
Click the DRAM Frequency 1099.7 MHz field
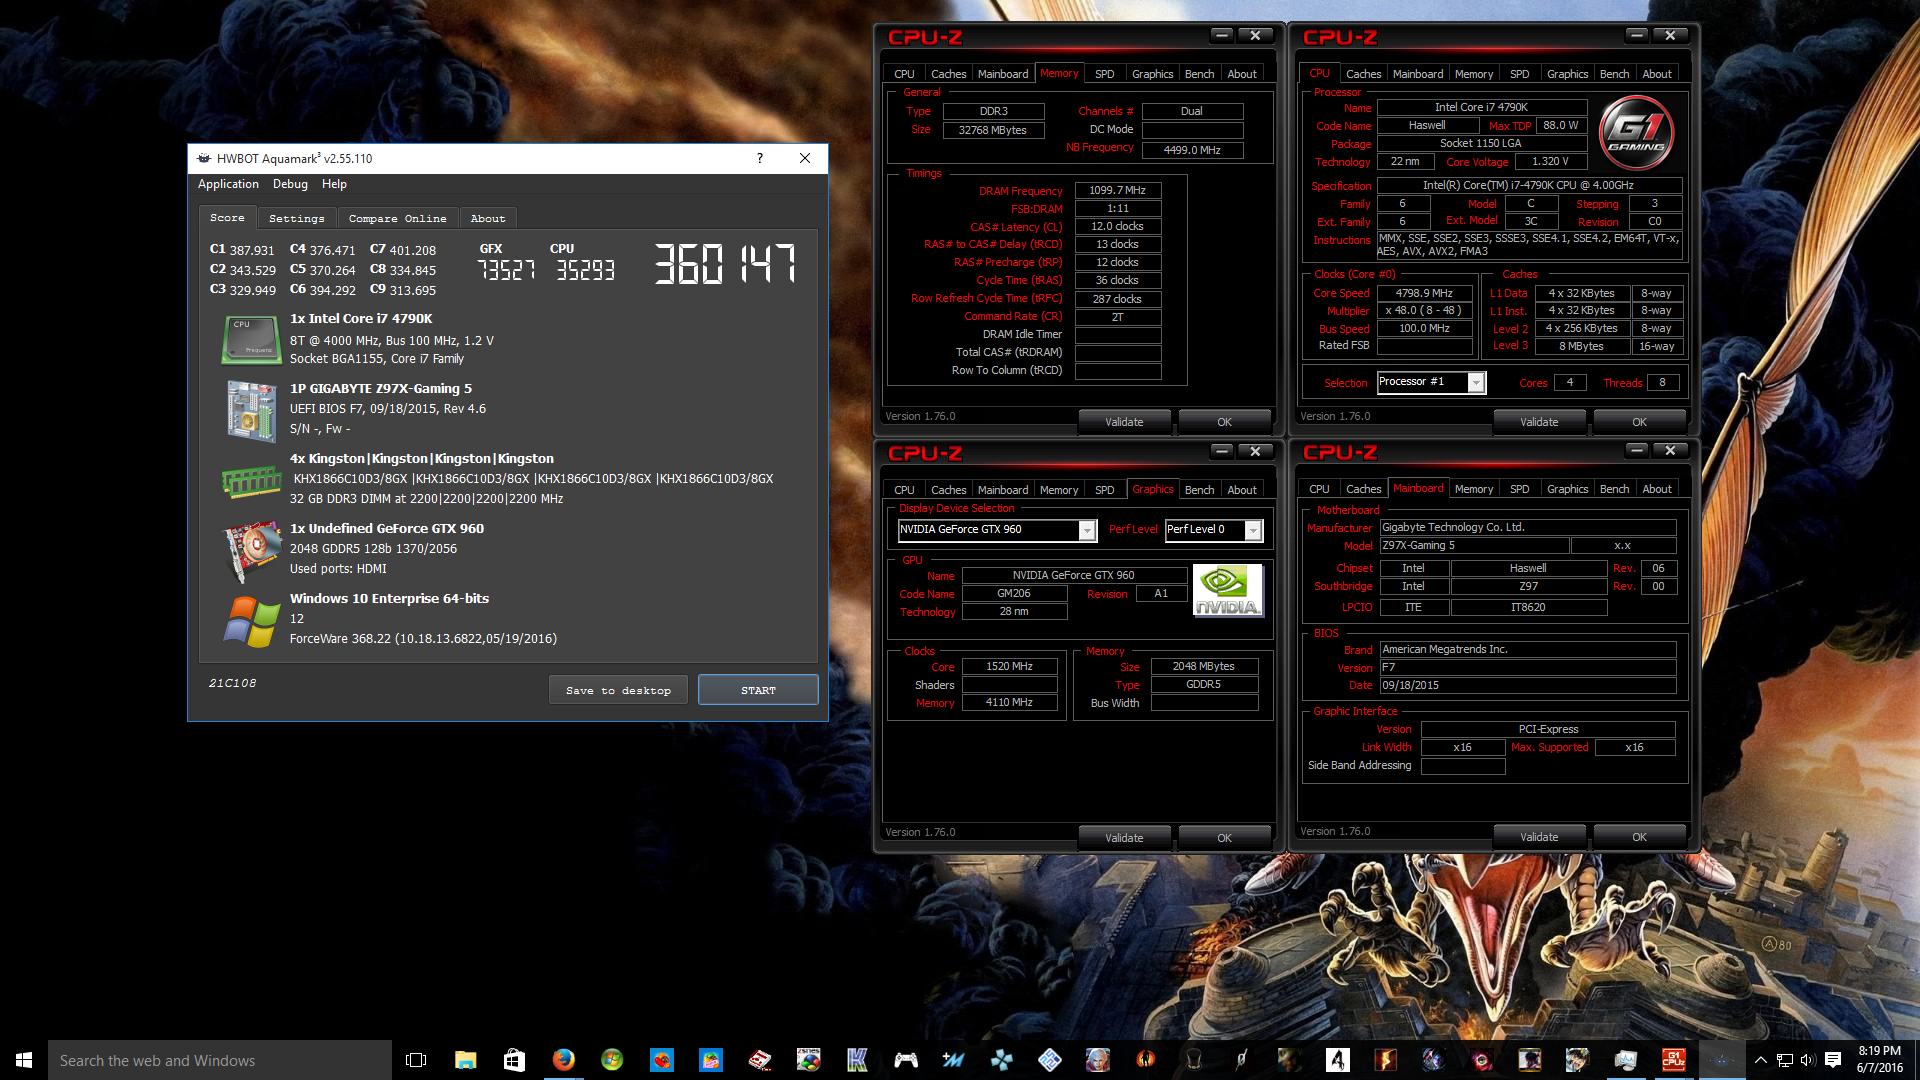coord(1117,190)
